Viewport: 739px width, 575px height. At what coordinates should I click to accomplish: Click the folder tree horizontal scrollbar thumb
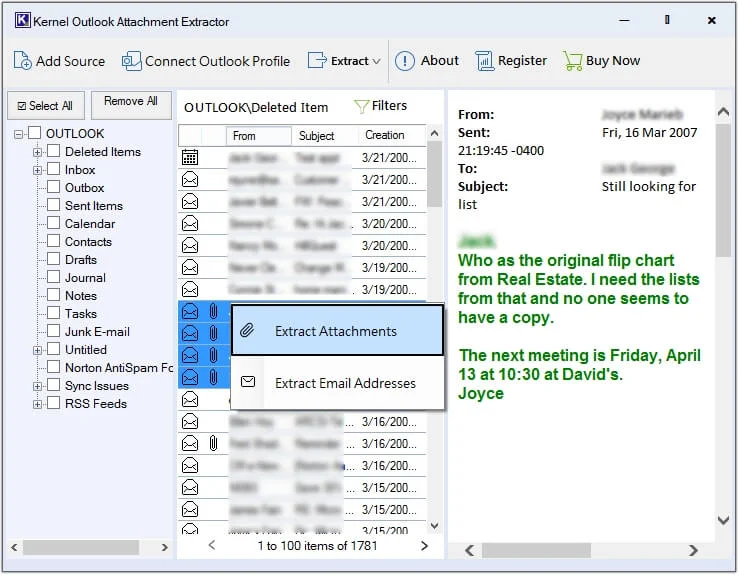pyautogui.click(x=81, y=547)
